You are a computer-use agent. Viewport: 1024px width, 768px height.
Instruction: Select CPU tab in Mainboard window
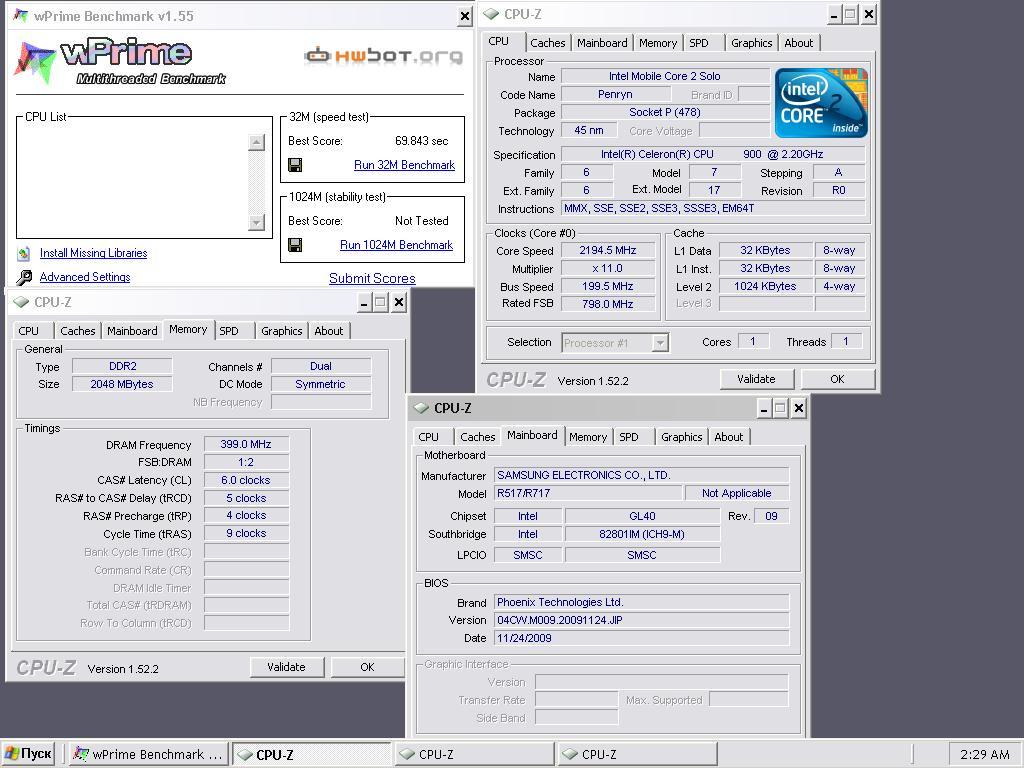point(428,437)
